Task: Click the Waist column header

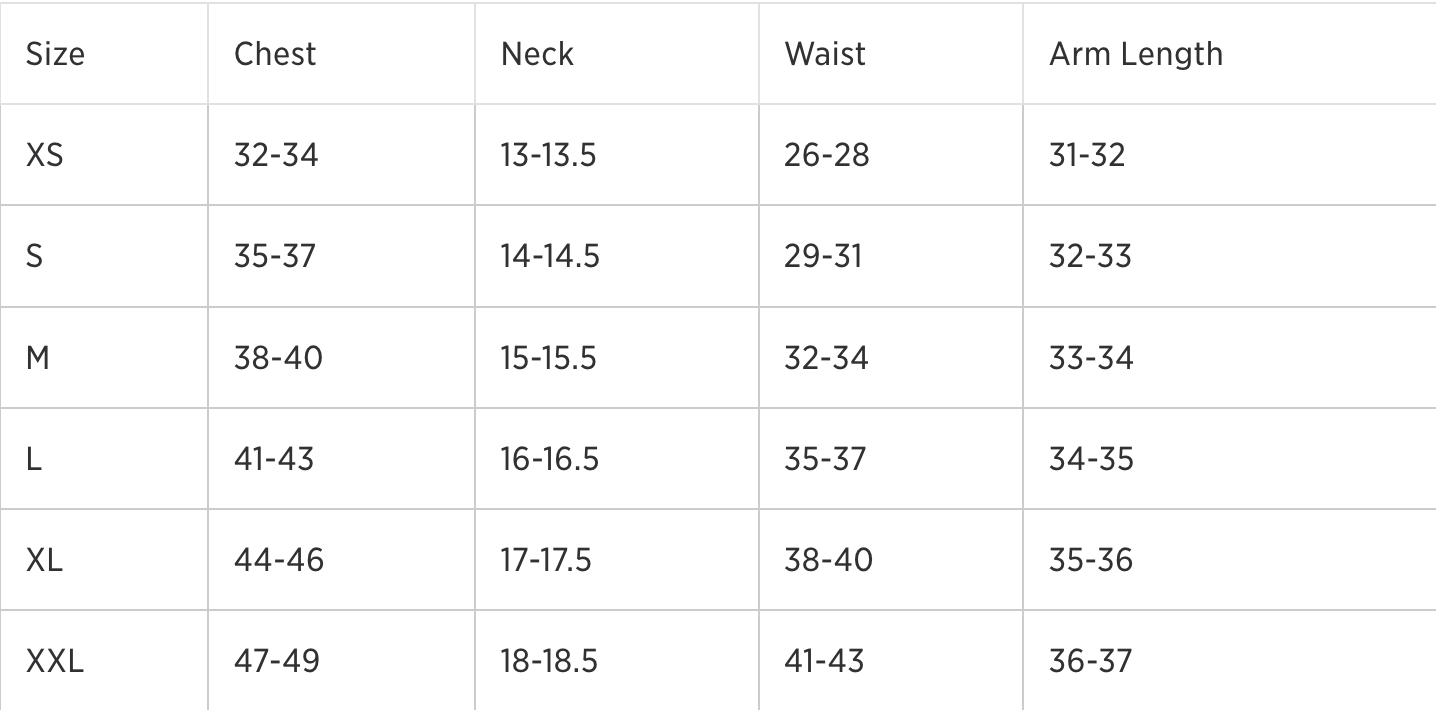Action: 825,54
